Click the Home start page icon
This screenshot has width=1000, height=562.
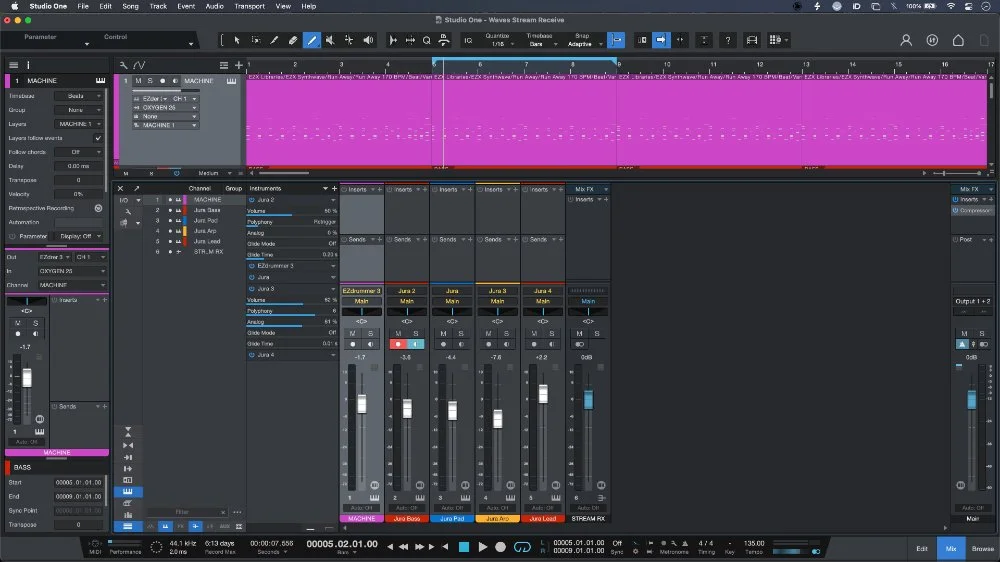point(958,40)
